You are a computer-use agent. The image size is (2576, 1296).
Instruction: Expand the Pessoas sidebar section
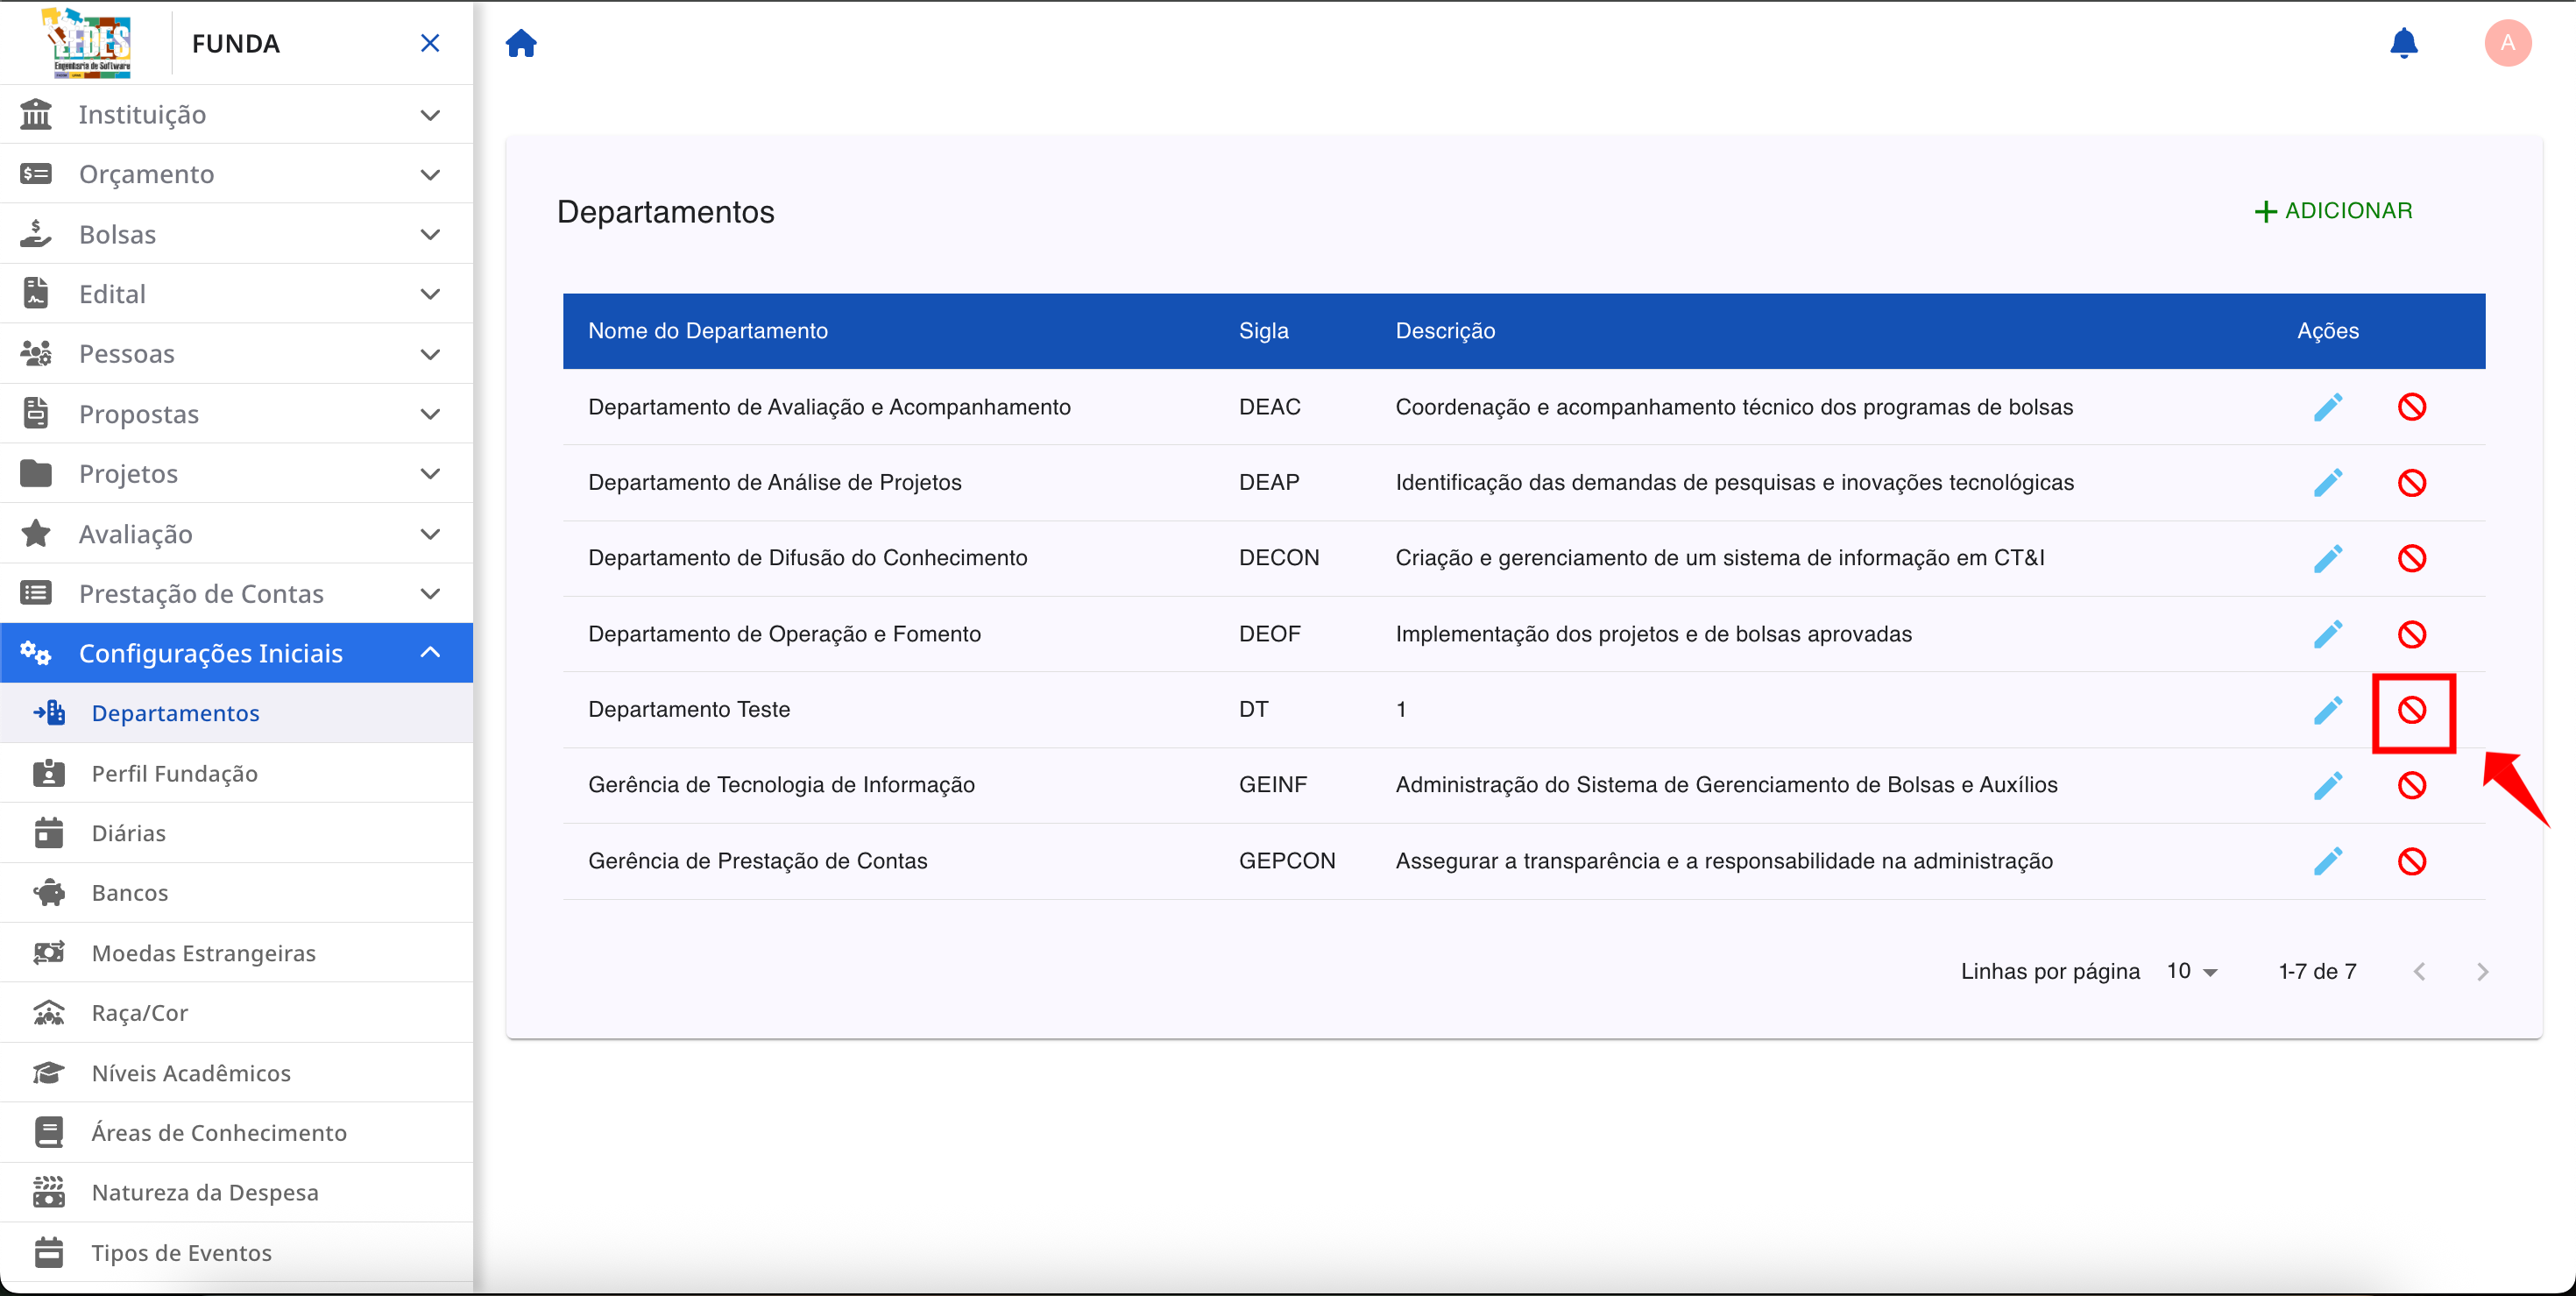[430, 353]
